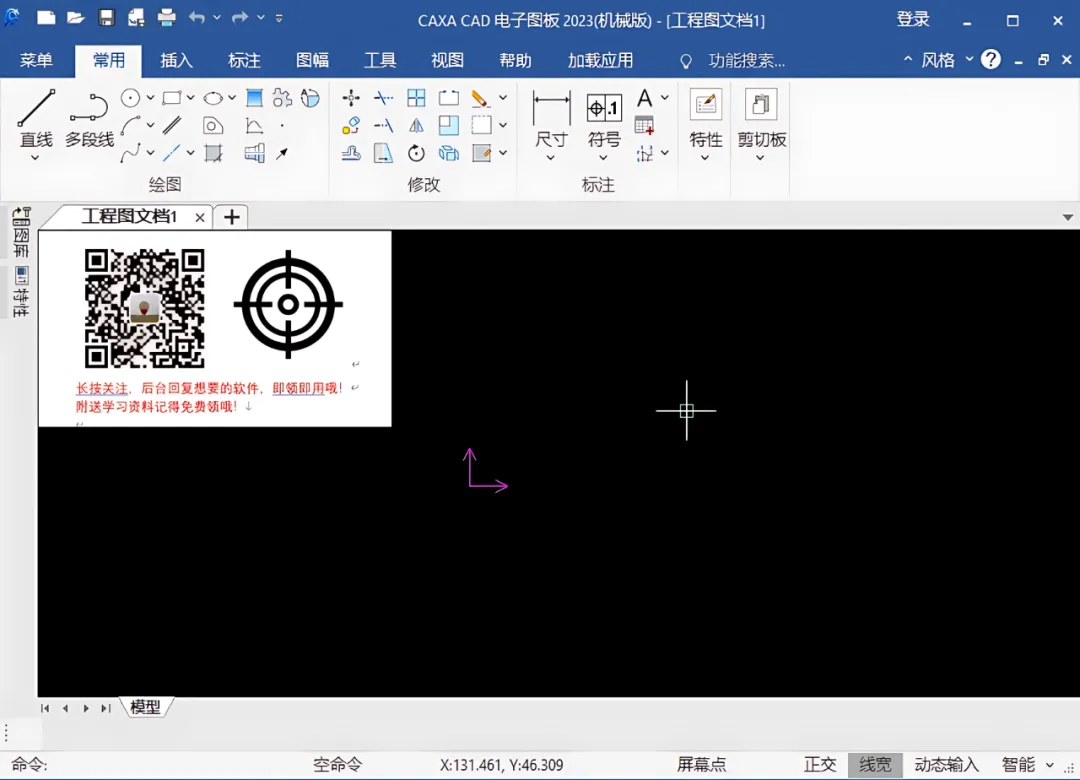
Task: Toggle 正交 orthogonal mode in status bar
Action: tap(820, 764)
